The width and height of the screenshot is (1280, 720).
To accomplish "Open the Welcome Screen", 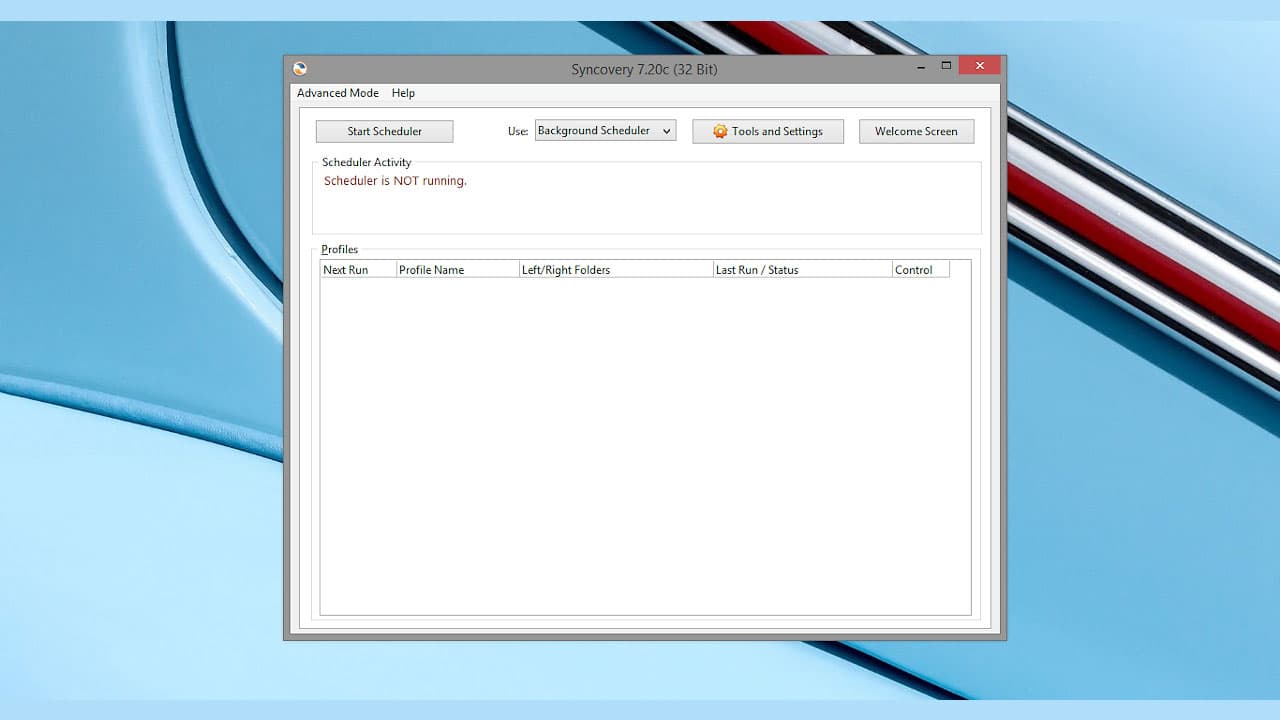I will [915, 131].
